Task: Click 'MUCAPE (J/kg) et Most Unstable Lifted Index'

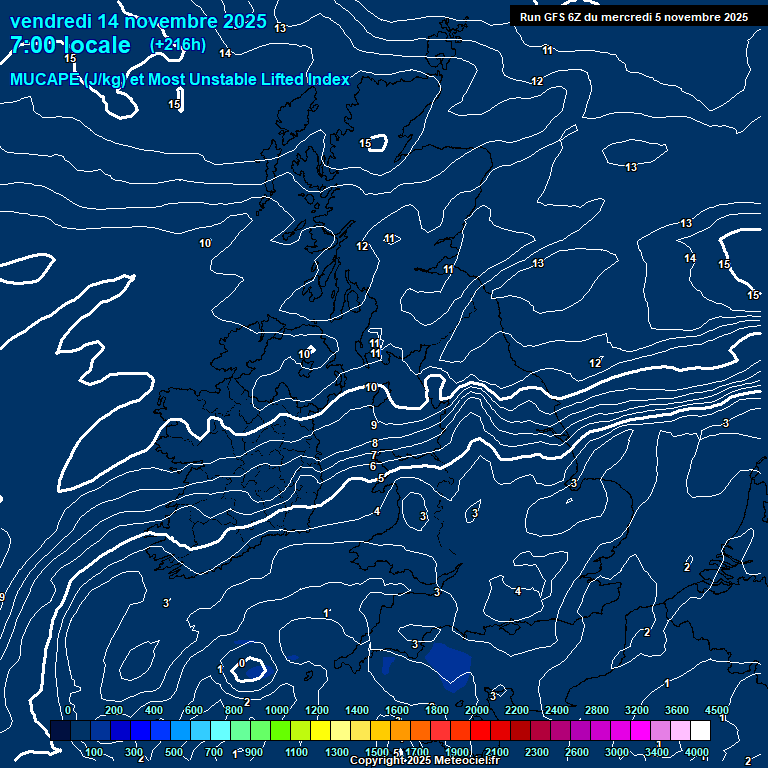Action: 180,79
